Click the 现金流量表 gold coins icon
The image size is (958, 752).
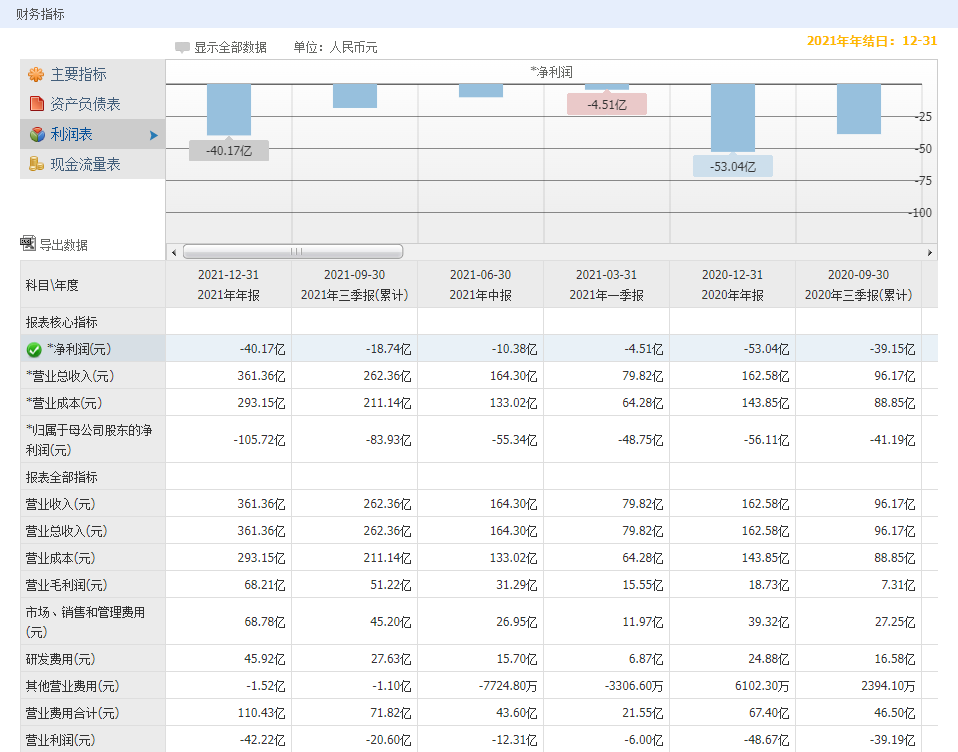[36, 164]
